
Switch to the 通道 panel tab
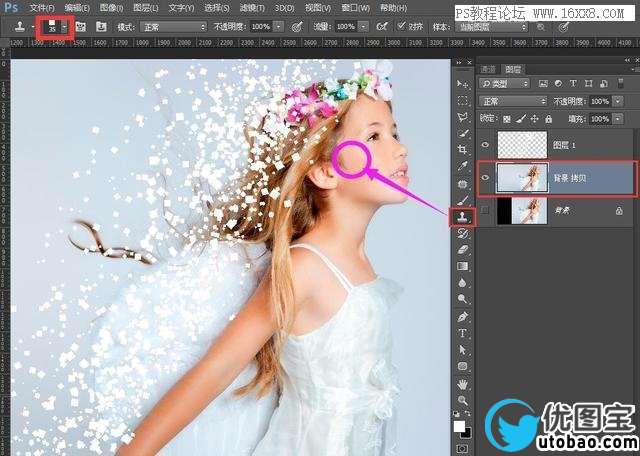pos(488,69)
